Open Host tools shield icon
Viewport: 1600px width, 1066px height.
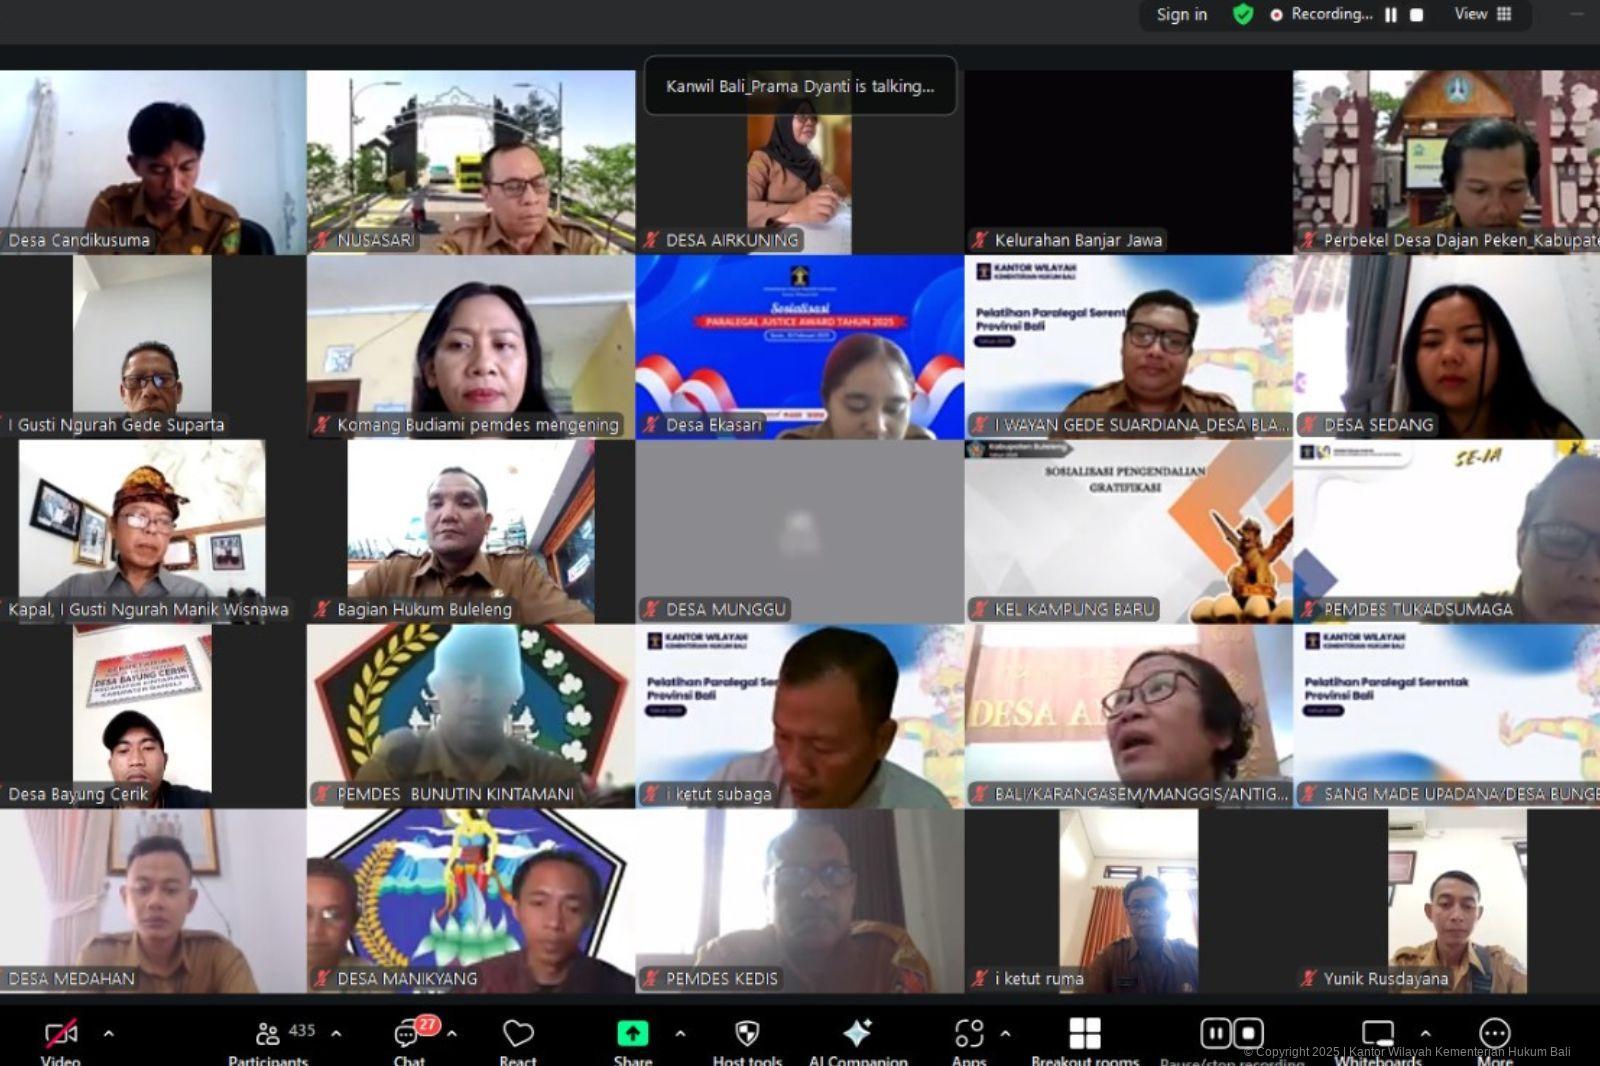(747, 1035)
